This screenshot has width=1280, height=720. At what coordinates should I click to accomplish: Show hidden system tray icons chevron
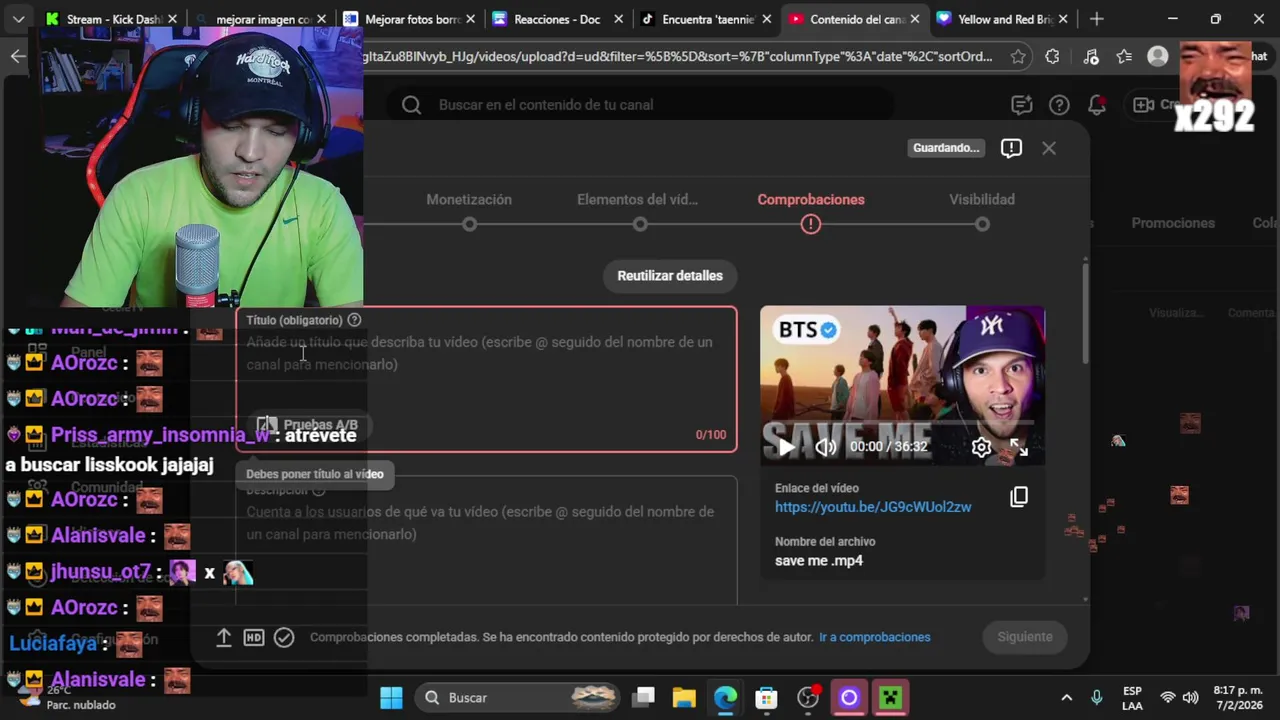tap(1066, 698)
